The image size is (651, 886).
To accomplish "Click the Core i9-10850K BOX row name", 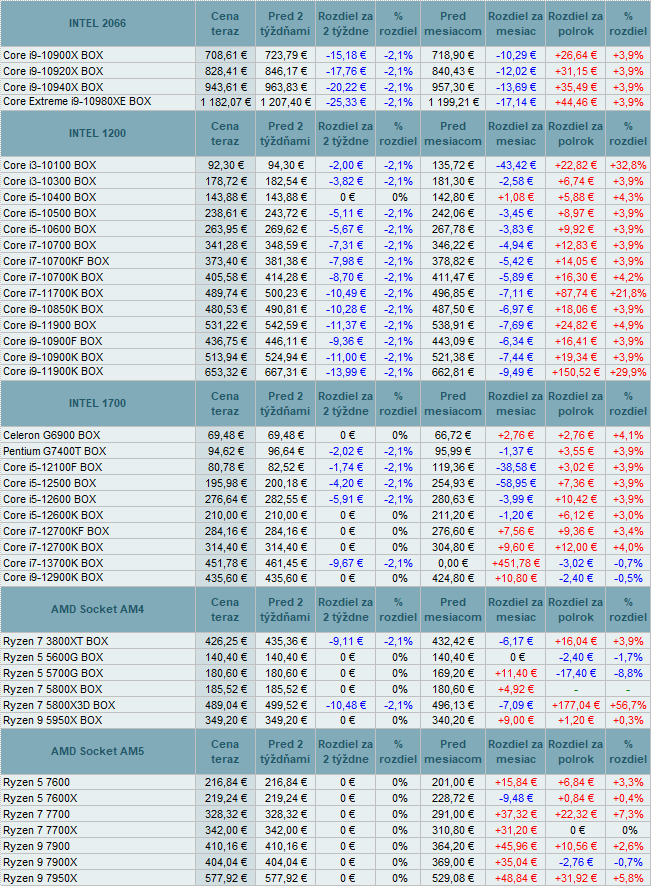I will [53, 309].
